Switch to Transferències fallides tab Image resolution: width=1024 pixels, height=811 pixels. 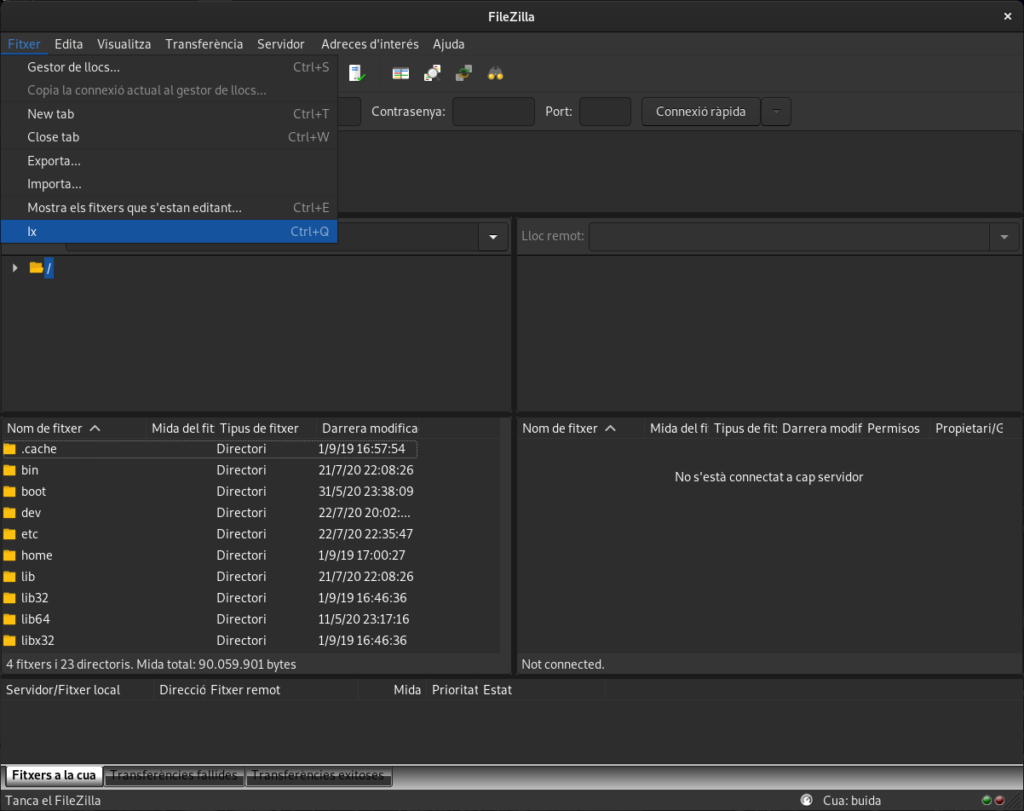[x=174, y=776]
